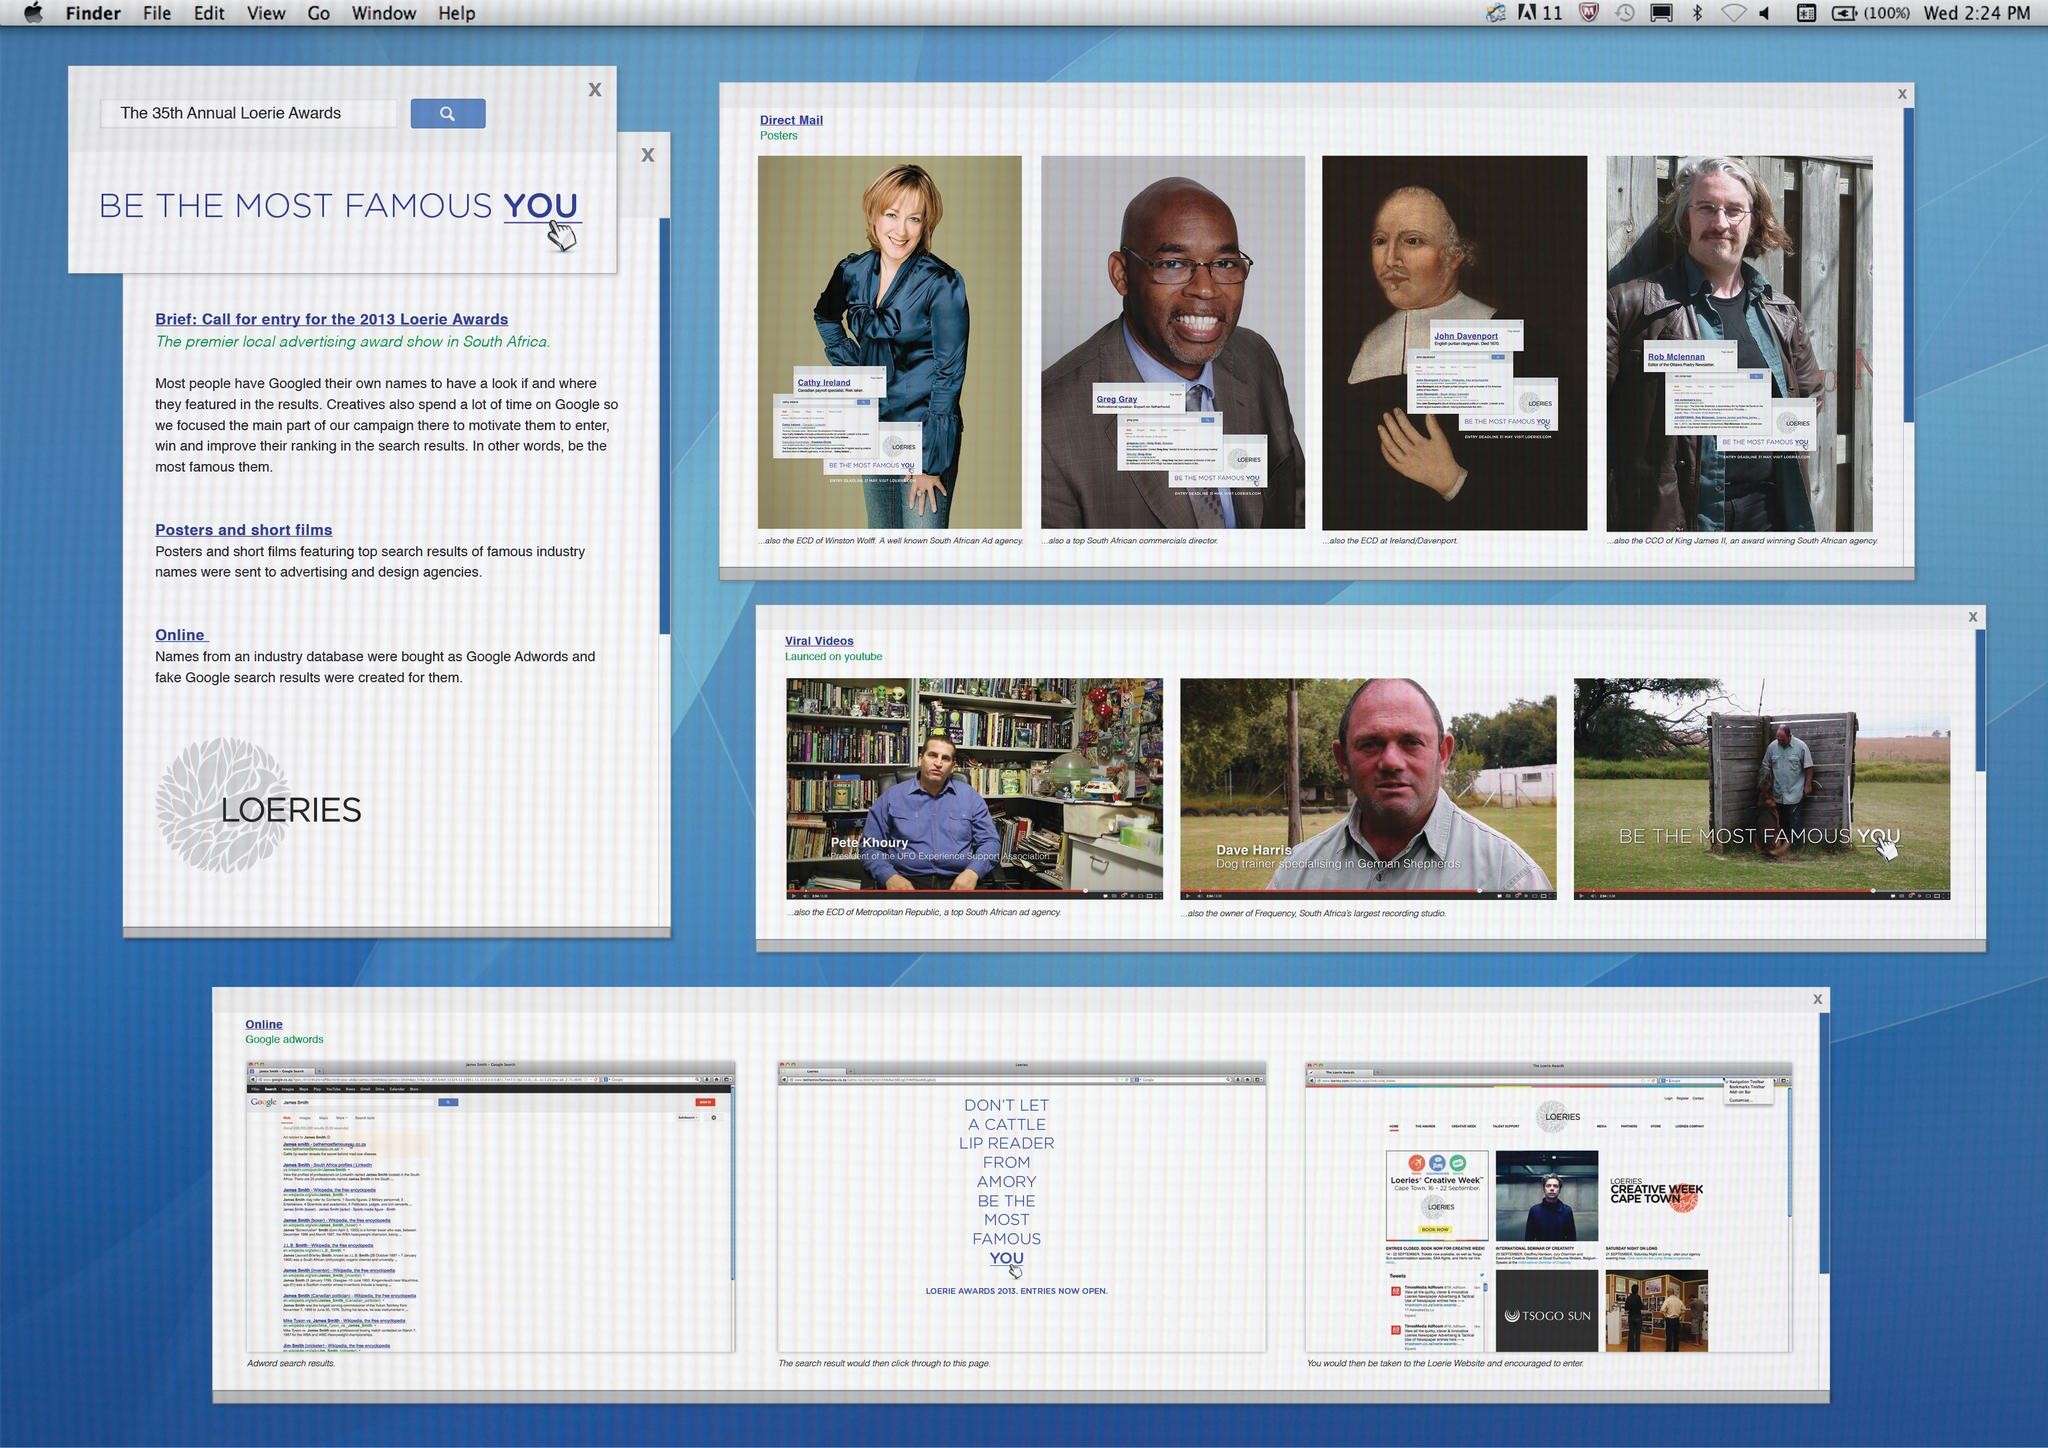Click the Direct Mail window scrollbar
Image resolution: width=2048 pixels, height=1448 pixels.
[x=1908, y=265]
